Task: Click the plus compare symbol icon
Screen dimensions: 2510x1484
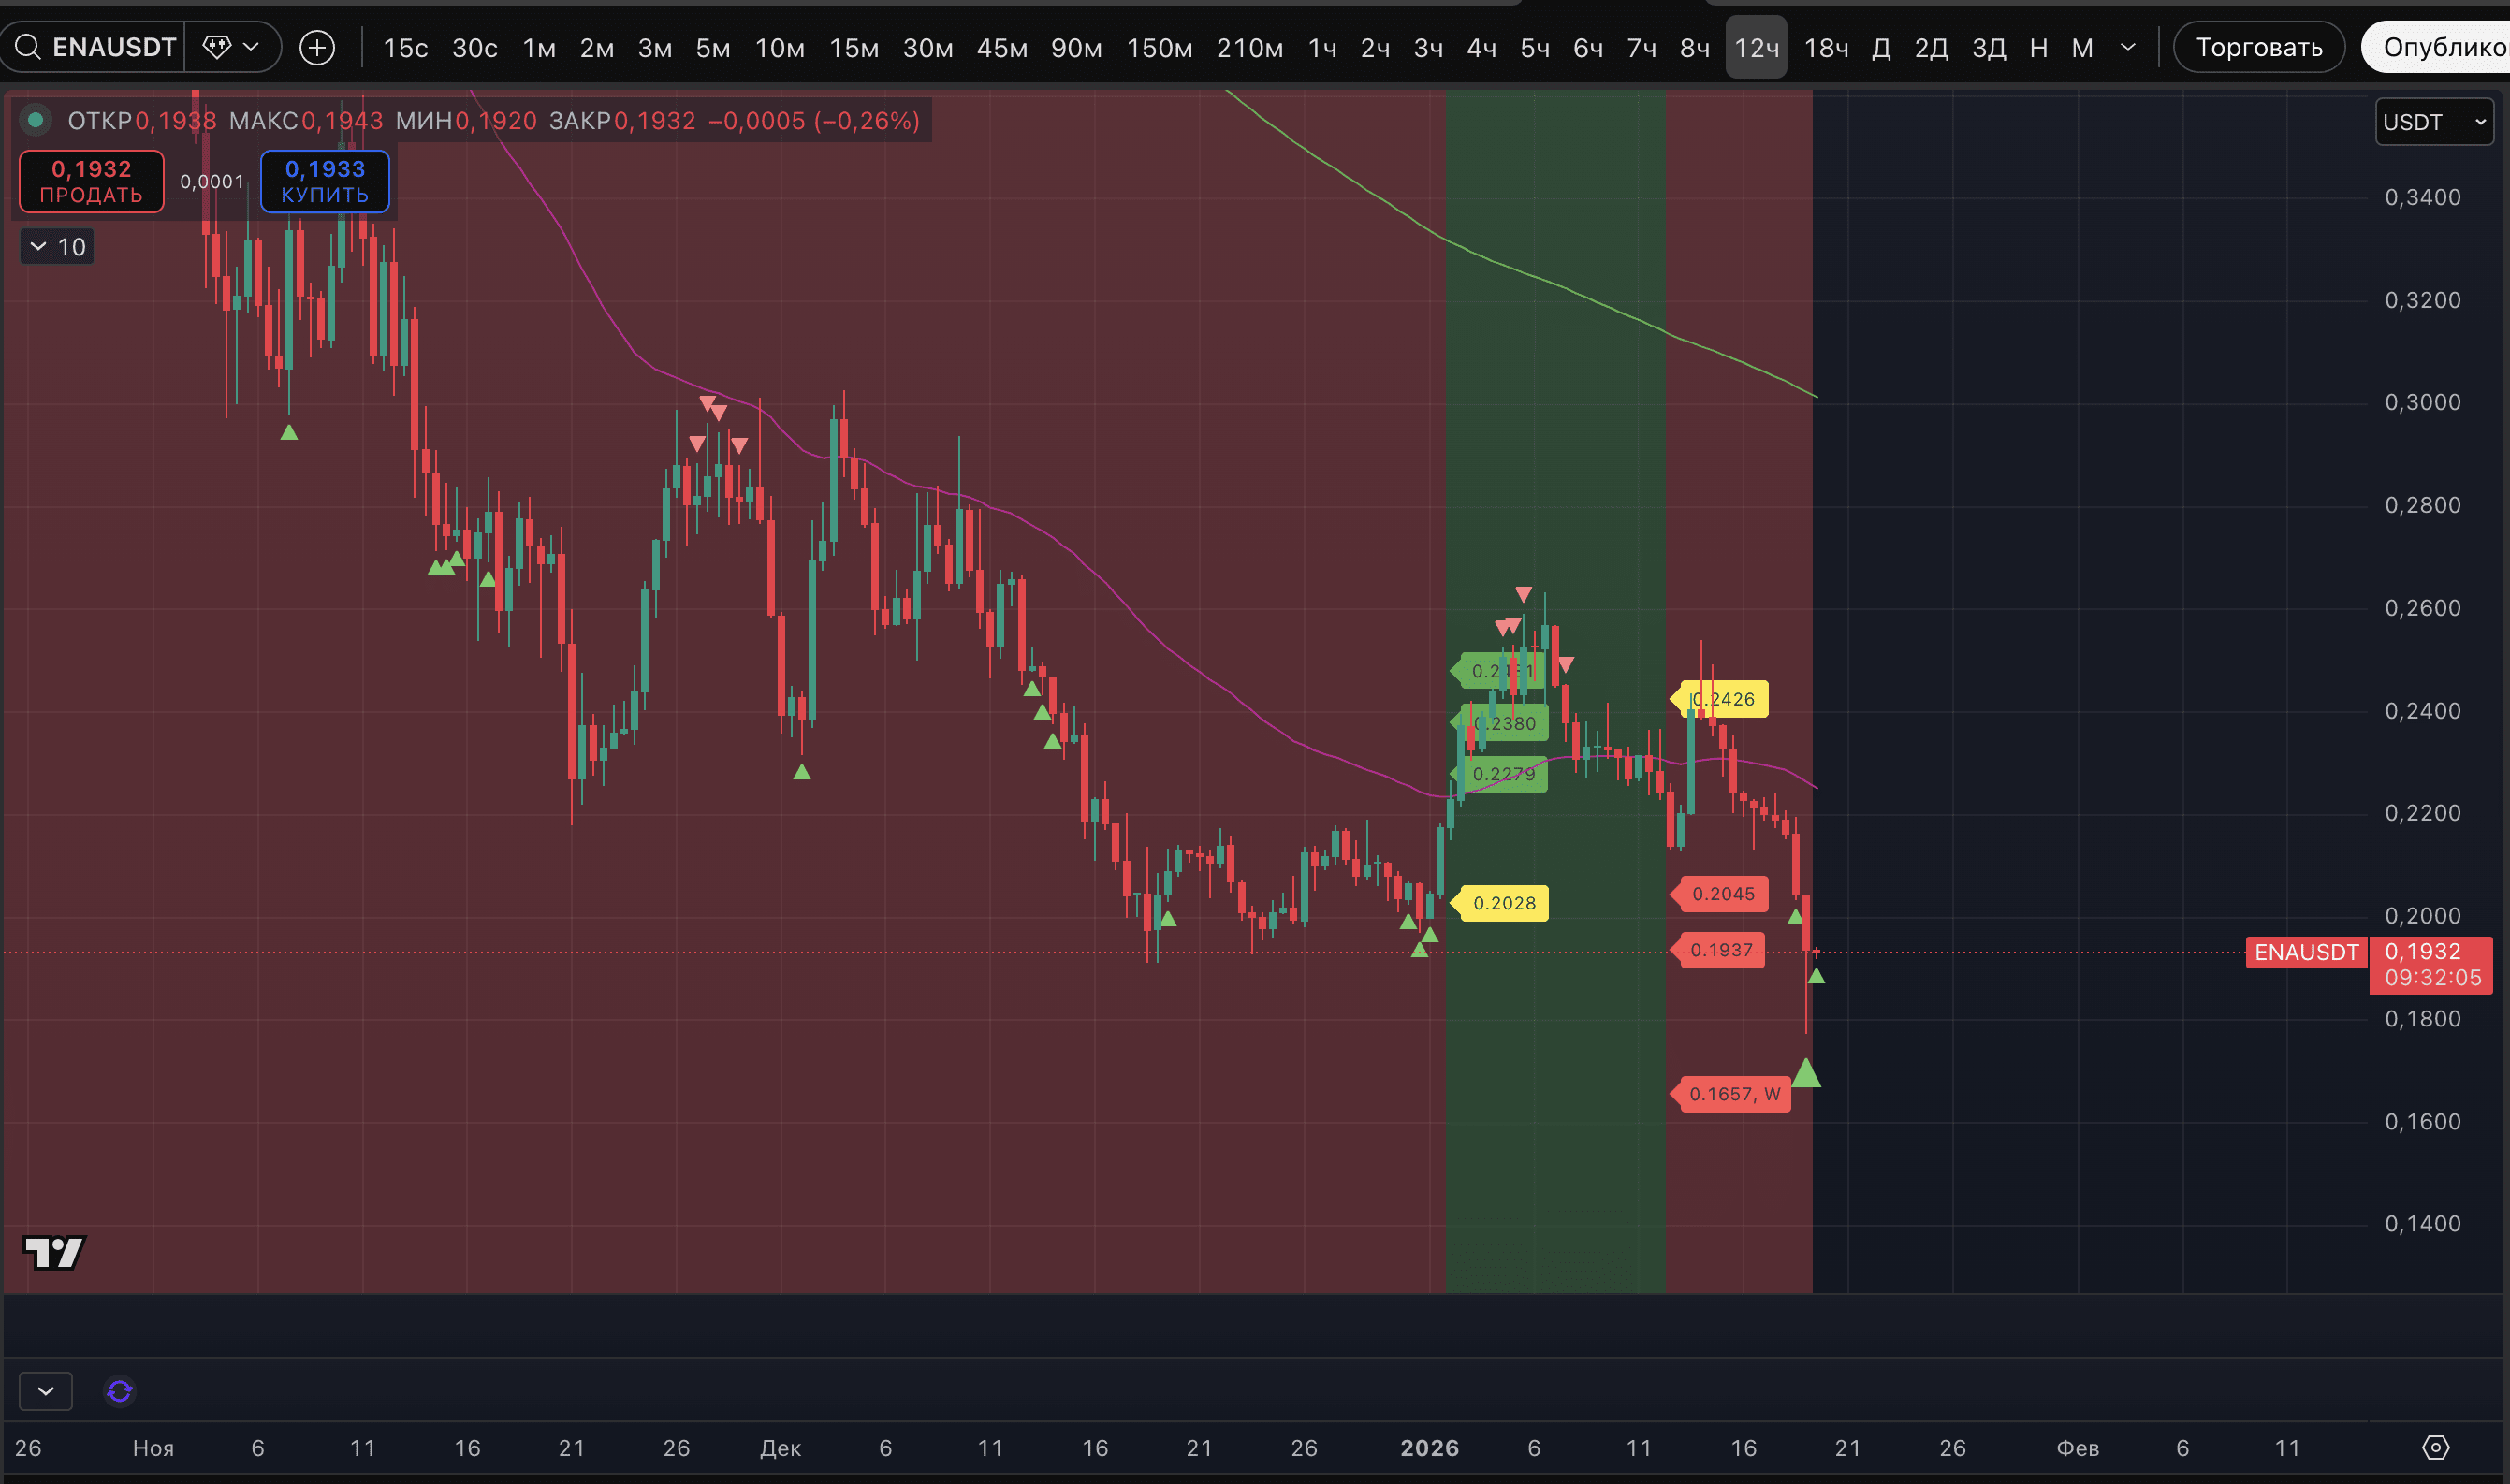Action: coord(317,47)
